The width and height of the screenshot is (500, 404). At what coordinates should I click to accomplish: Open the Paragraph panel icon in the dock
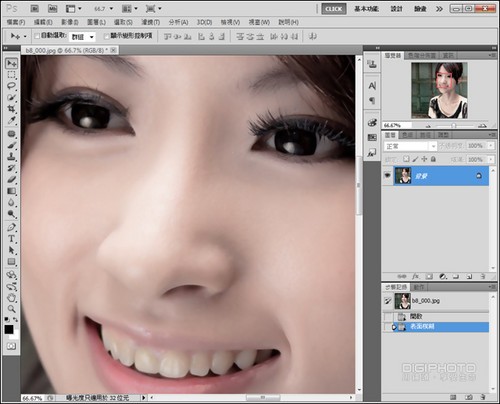[x=372, y=100]
